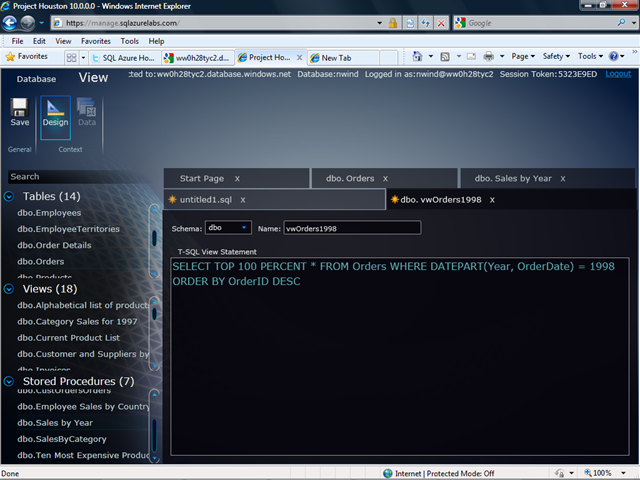
Task: Open dbo.SalesByCategory stored procedure
Action: 62,439
